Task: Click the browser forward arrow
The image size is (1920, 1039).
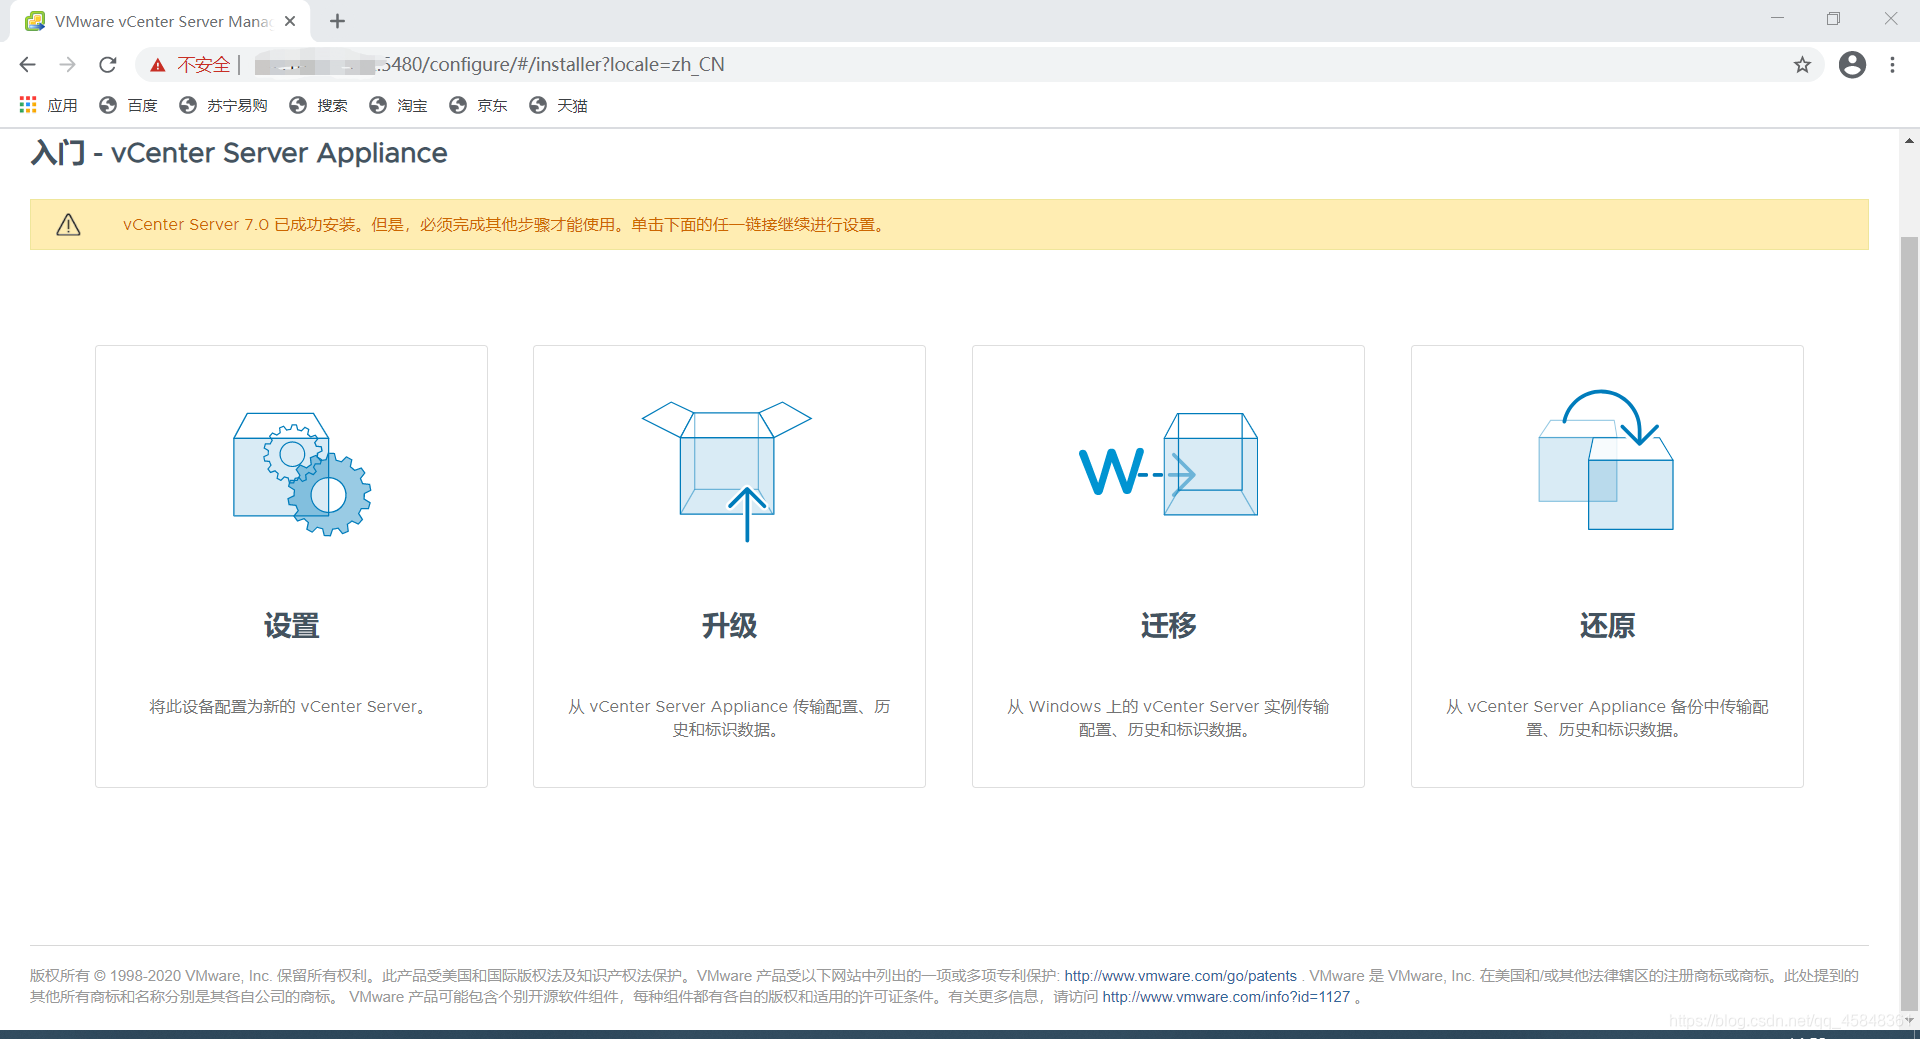Action: click(67, 65)
